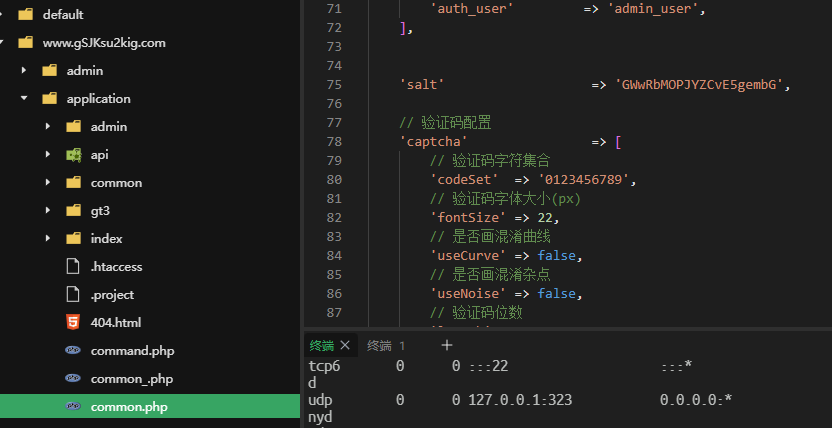Click line number 78 in the gutter
The width and height of the screenshot is (832, 428).
coord(334,142)
